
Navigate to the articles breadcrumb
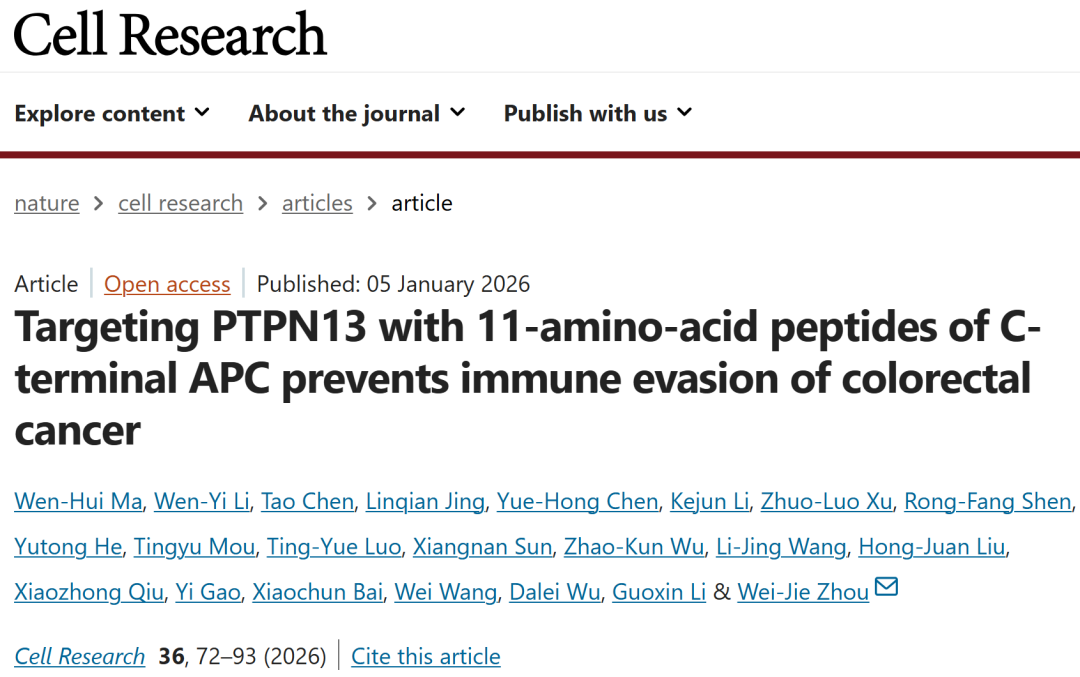(x=317, y=203)
